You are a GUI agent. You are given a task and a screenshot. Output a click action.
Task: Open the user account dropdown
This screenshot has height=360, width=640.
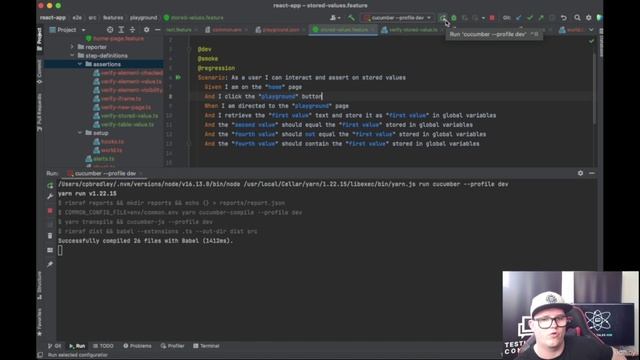335,18
